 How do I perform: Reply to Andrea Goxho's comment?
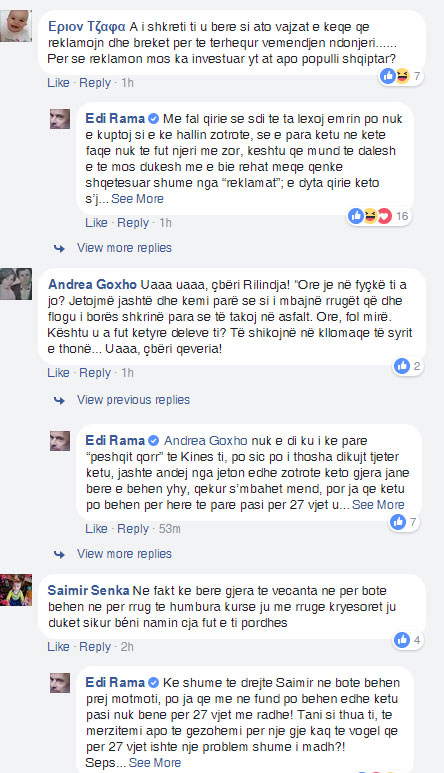(x=95, y=373)
